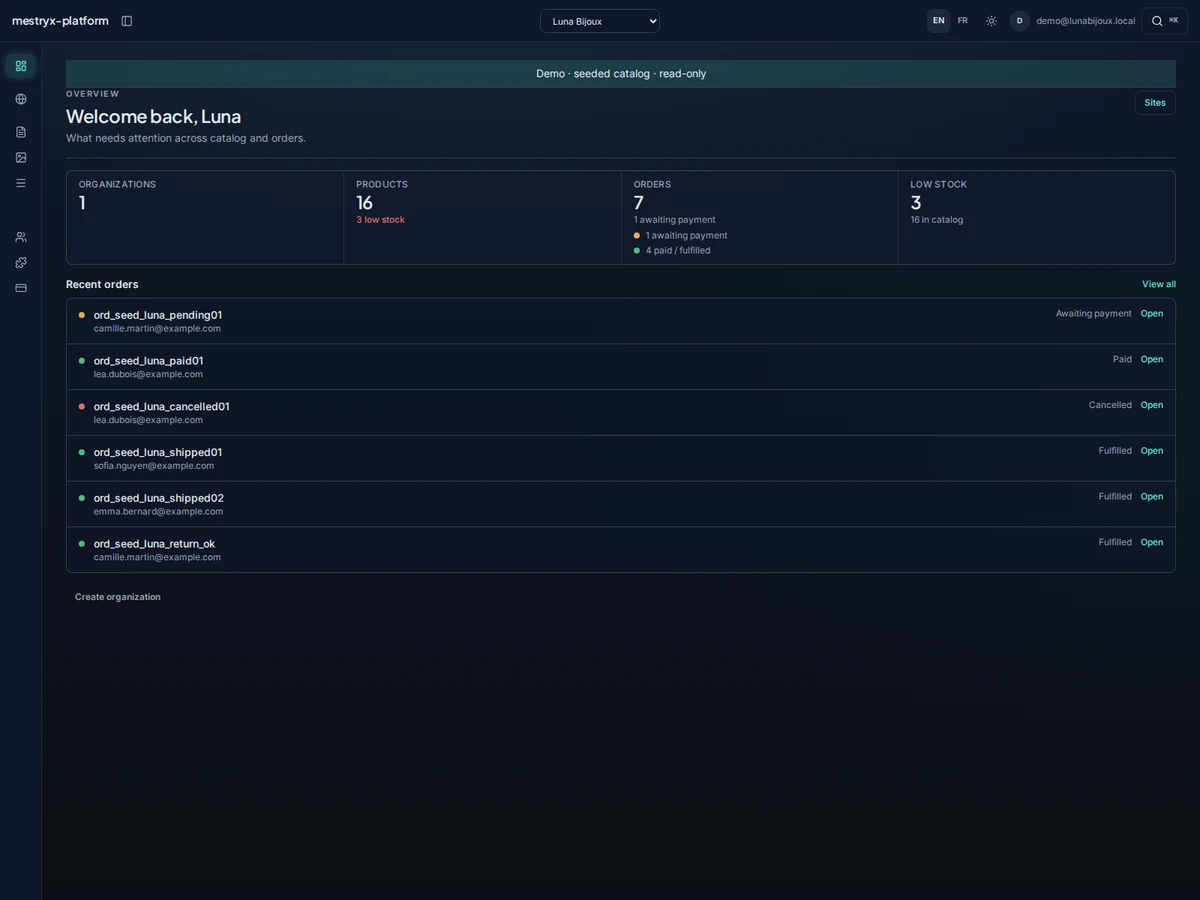This screenshot has width=1200, height=900.
Task: Click the Sites button
Action: pos(1155,103)
